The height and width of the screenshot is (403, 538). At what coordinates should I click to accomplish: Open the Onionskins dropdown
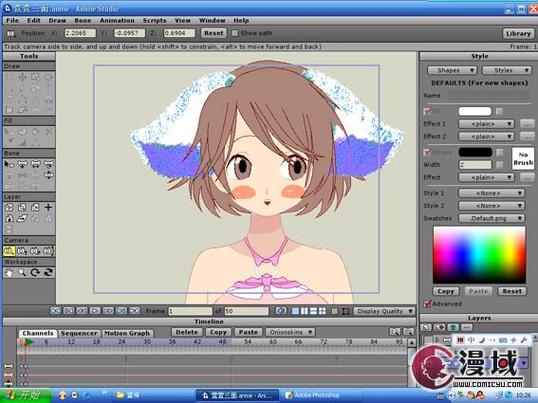290,332
